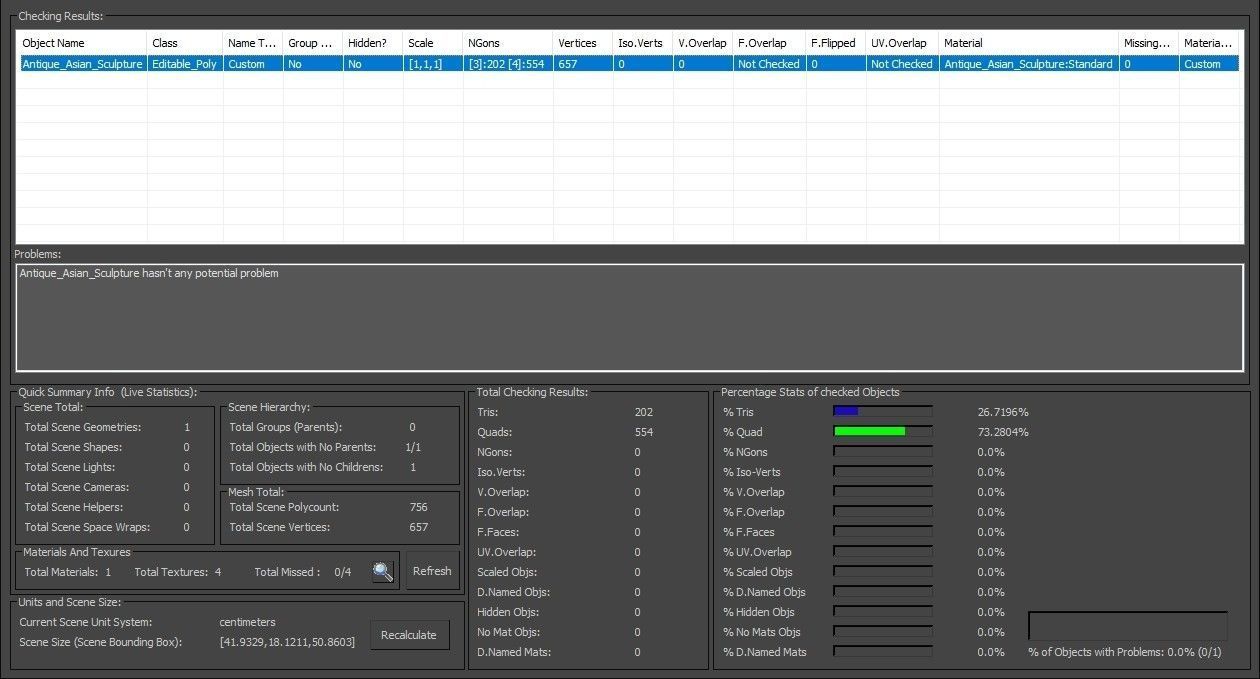Click the NGons column header
This screenshot has width=1260, height=679.
click(x=508, y=43)
